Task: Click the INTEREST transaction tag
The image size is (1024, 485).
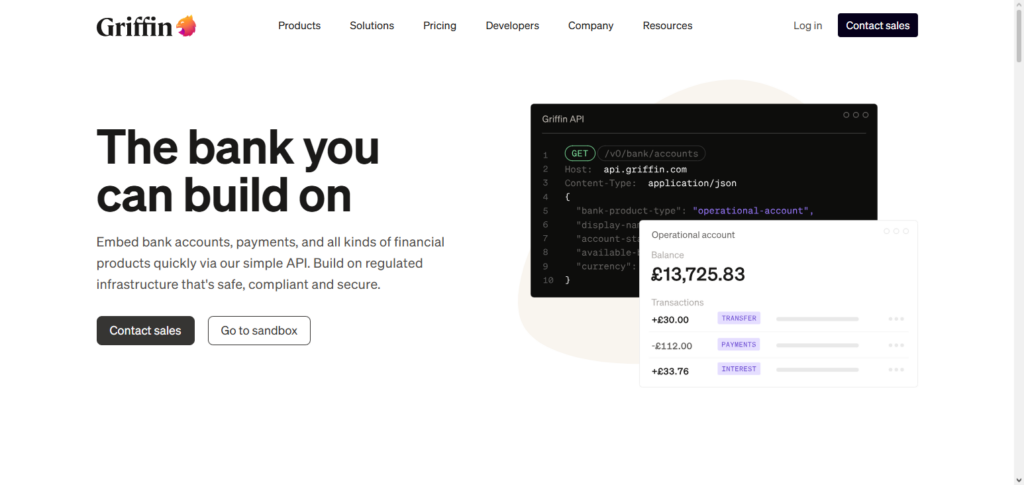Action: coord(739,369)
